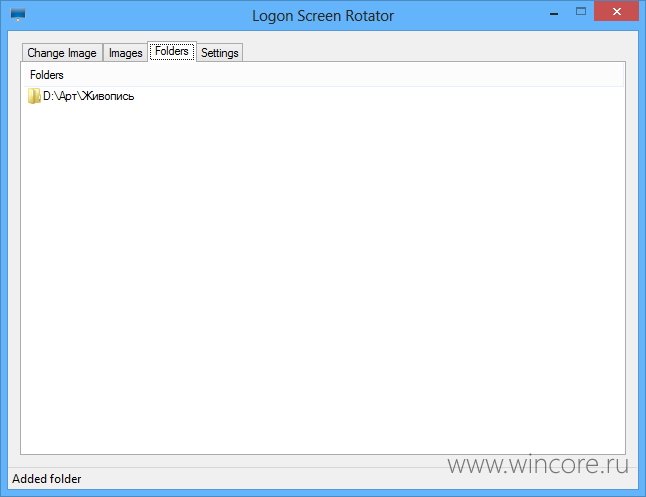646x497 pixels.
Task: Select the Folders tab
Action: (172, 52)
